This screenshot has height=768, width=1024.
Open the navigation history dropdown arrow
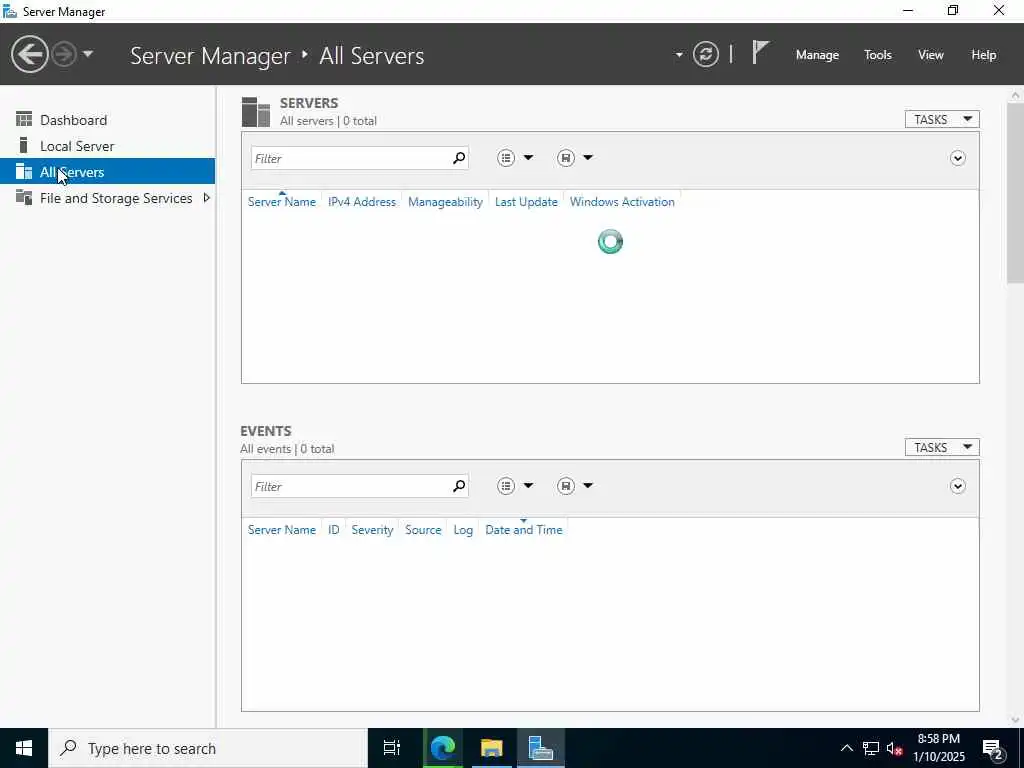pos(88,54)
